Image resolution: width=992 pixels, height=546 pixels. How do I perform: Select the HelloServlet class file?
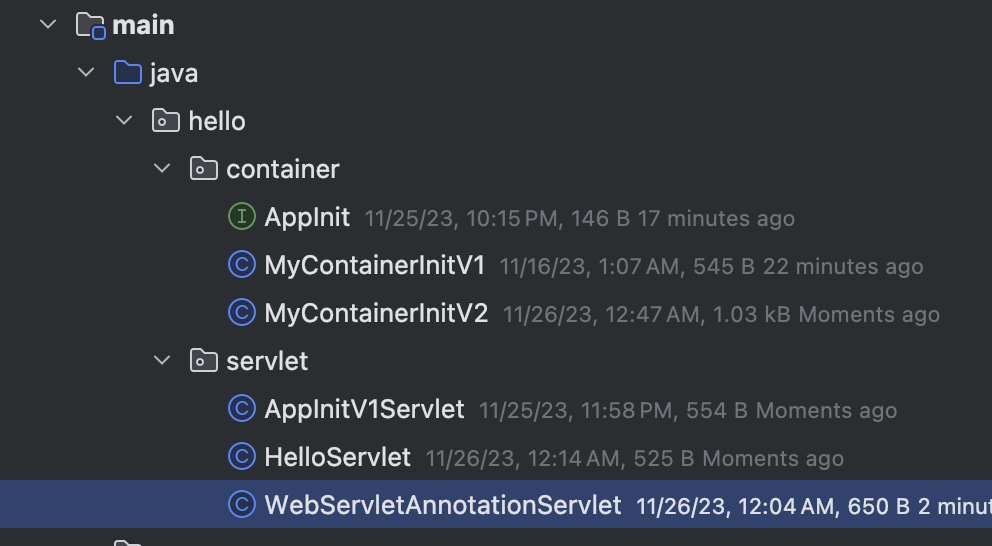point(337,457)
